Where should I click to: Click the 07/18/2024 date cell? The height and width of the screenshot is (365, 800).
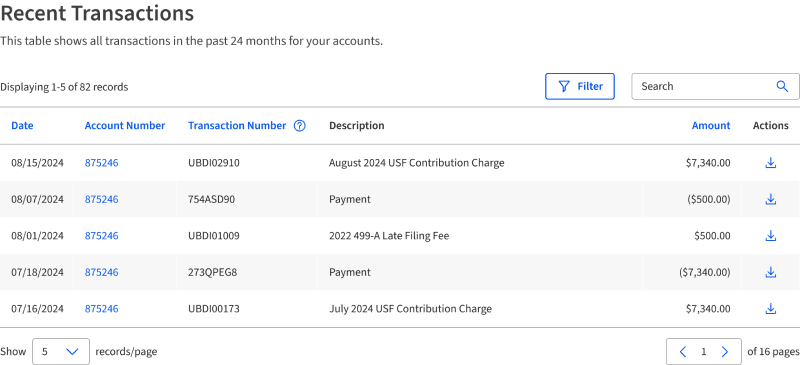37,272
